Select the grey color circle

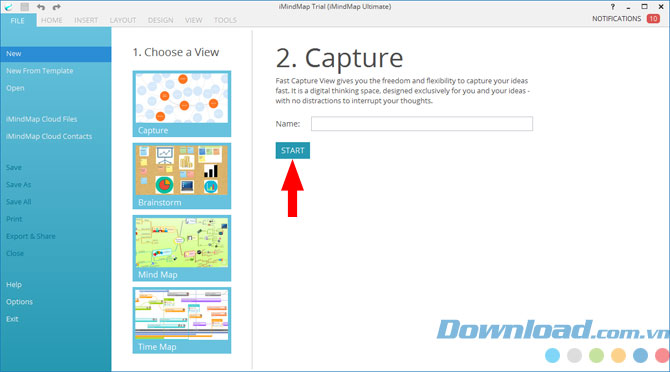point(574,355)
